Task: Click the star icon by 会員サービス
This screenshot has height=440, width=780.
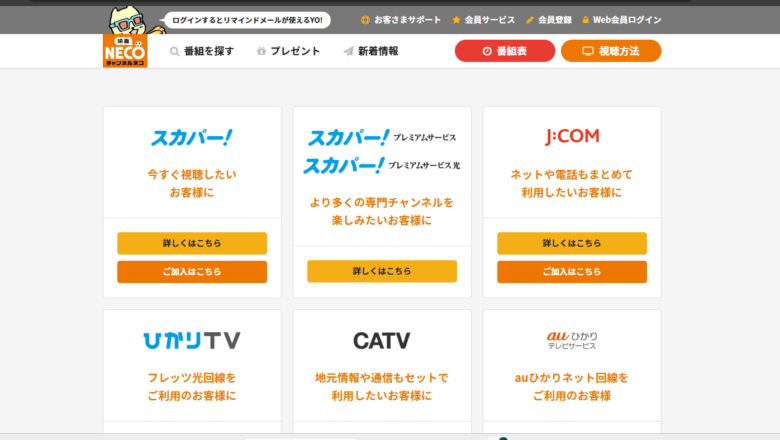Action: [x=456, y=19]
